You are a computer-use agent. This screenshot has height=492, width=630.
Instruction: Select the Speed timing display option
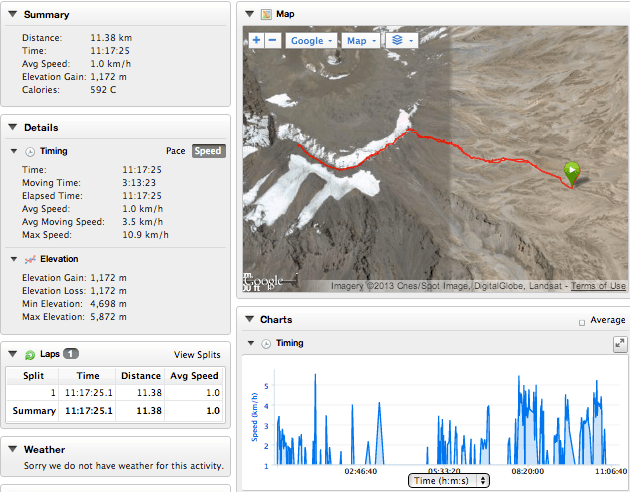pyautogui.click(x=209, y=151)
